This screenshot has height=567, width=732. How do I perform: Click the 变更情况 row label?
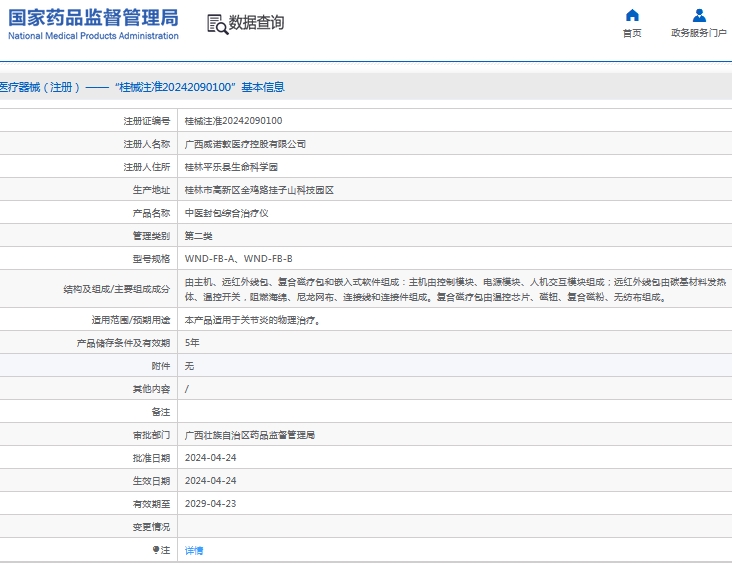coord(151,527)
